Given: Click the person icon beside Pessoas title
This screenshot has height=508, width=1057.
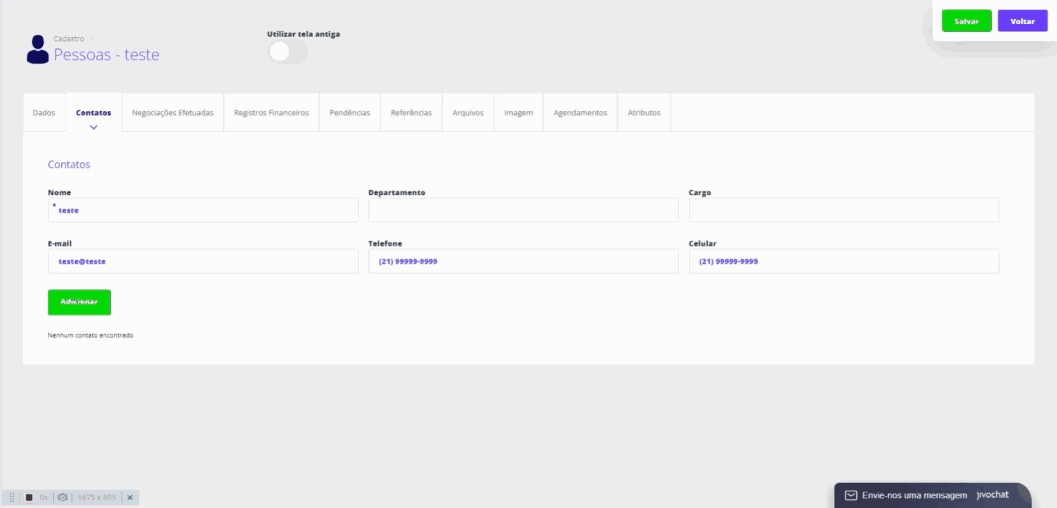Looking at the screenshot, I should tap(37, 49).
